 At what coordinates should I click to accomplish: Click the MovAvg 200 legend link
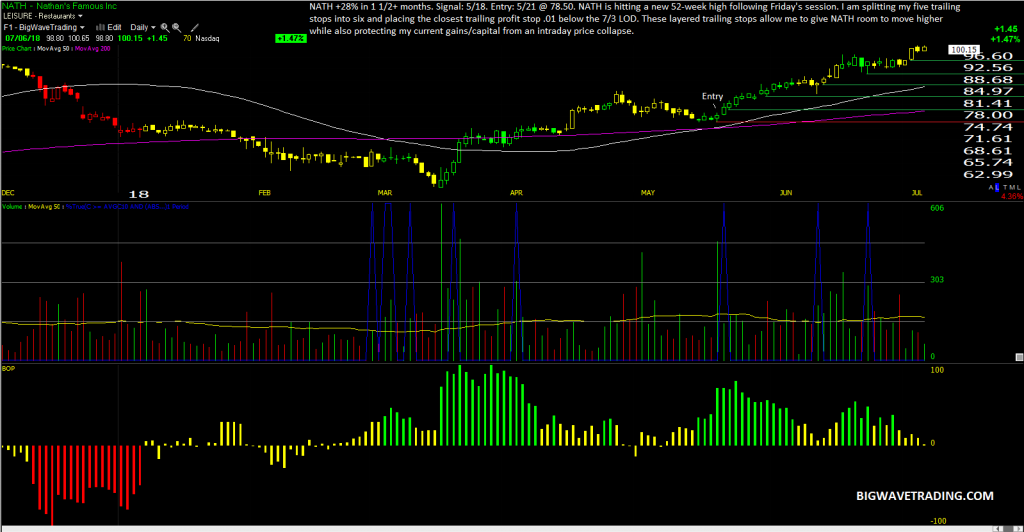point(93,48)
